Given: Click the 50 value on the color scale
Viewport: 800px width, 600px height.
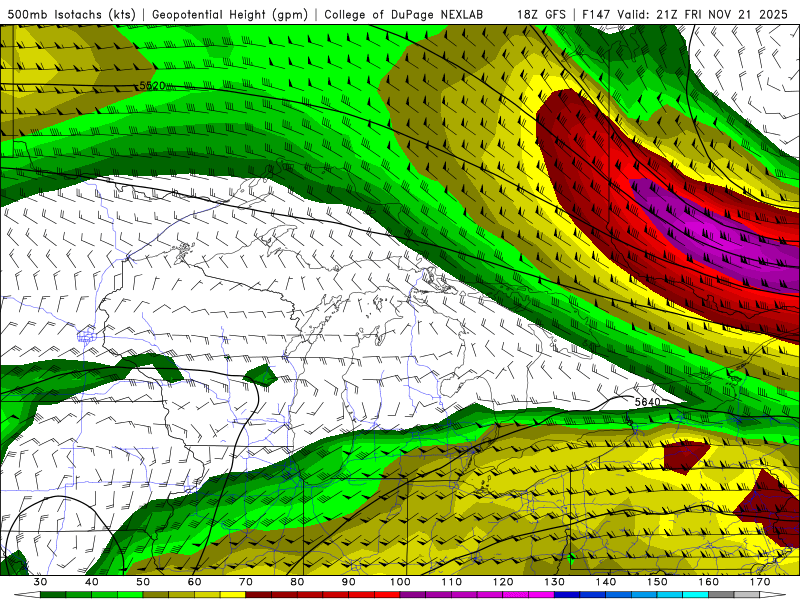Looking at the screenshot, I should pyautogui.click(x=143, y=582).
